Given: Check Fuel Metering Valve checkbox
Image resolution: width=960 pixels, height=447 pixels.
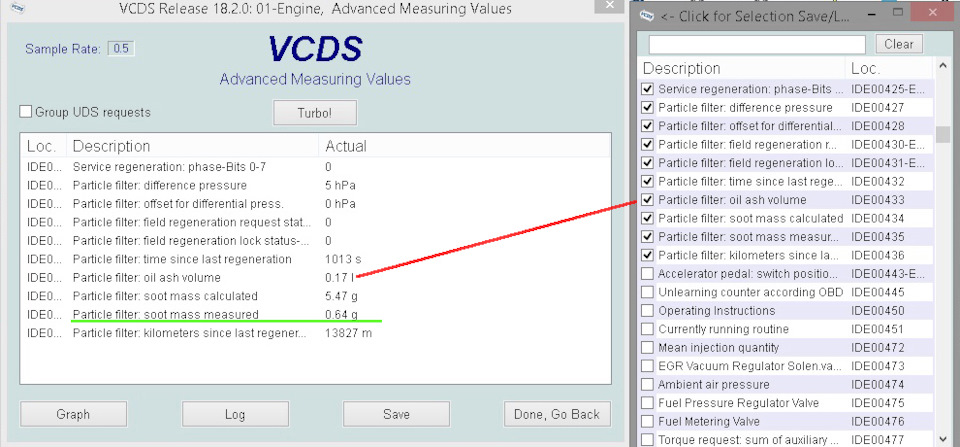Looking at the screenshot, I should click(647, 421).
